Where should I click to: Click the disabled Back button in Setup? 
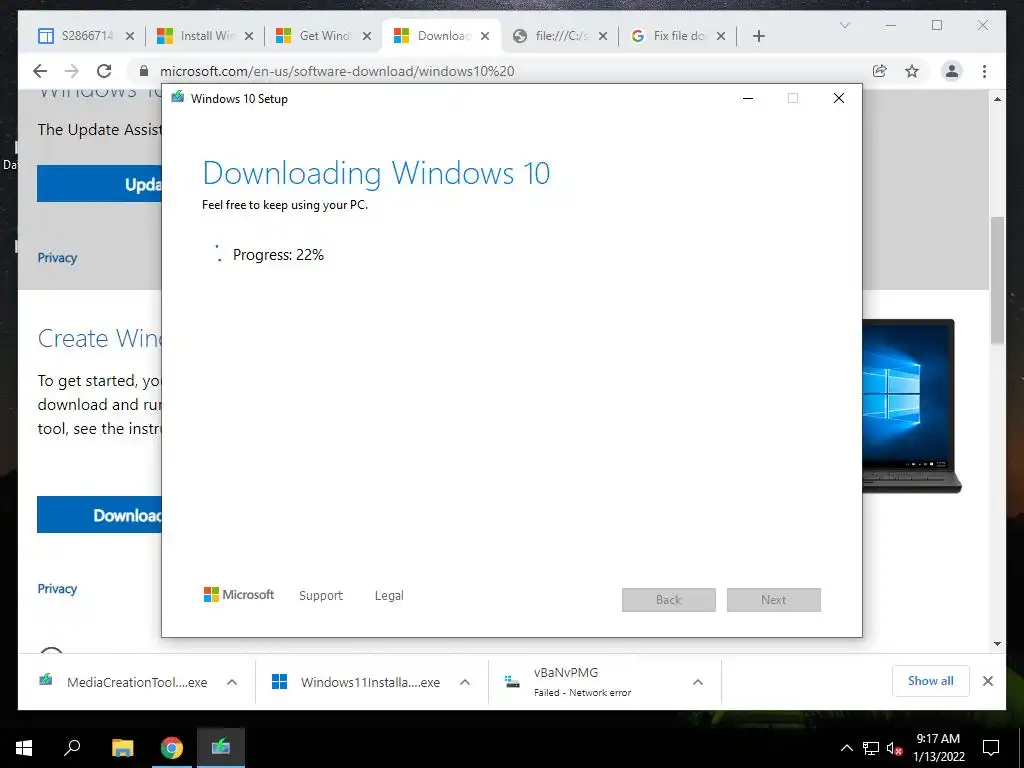pos(669,600)
